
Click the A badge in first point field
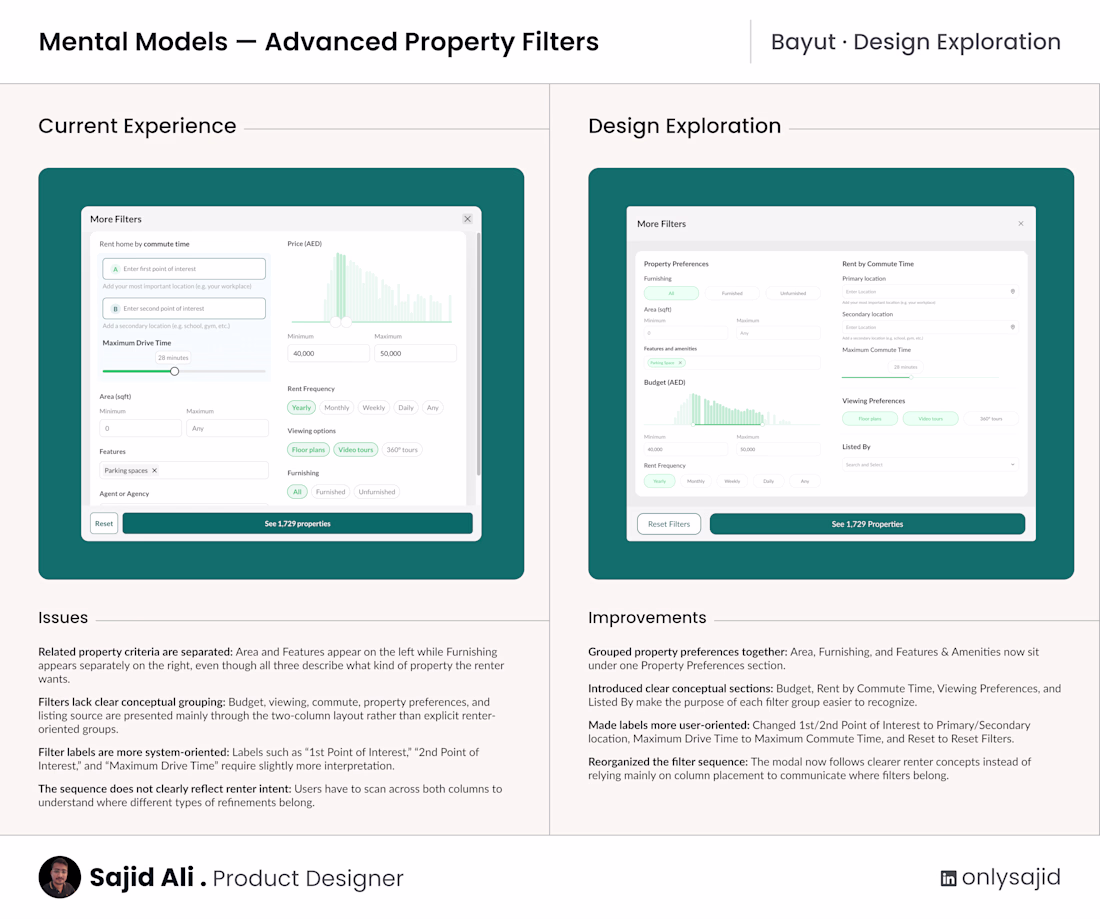[x=116, y=269]
